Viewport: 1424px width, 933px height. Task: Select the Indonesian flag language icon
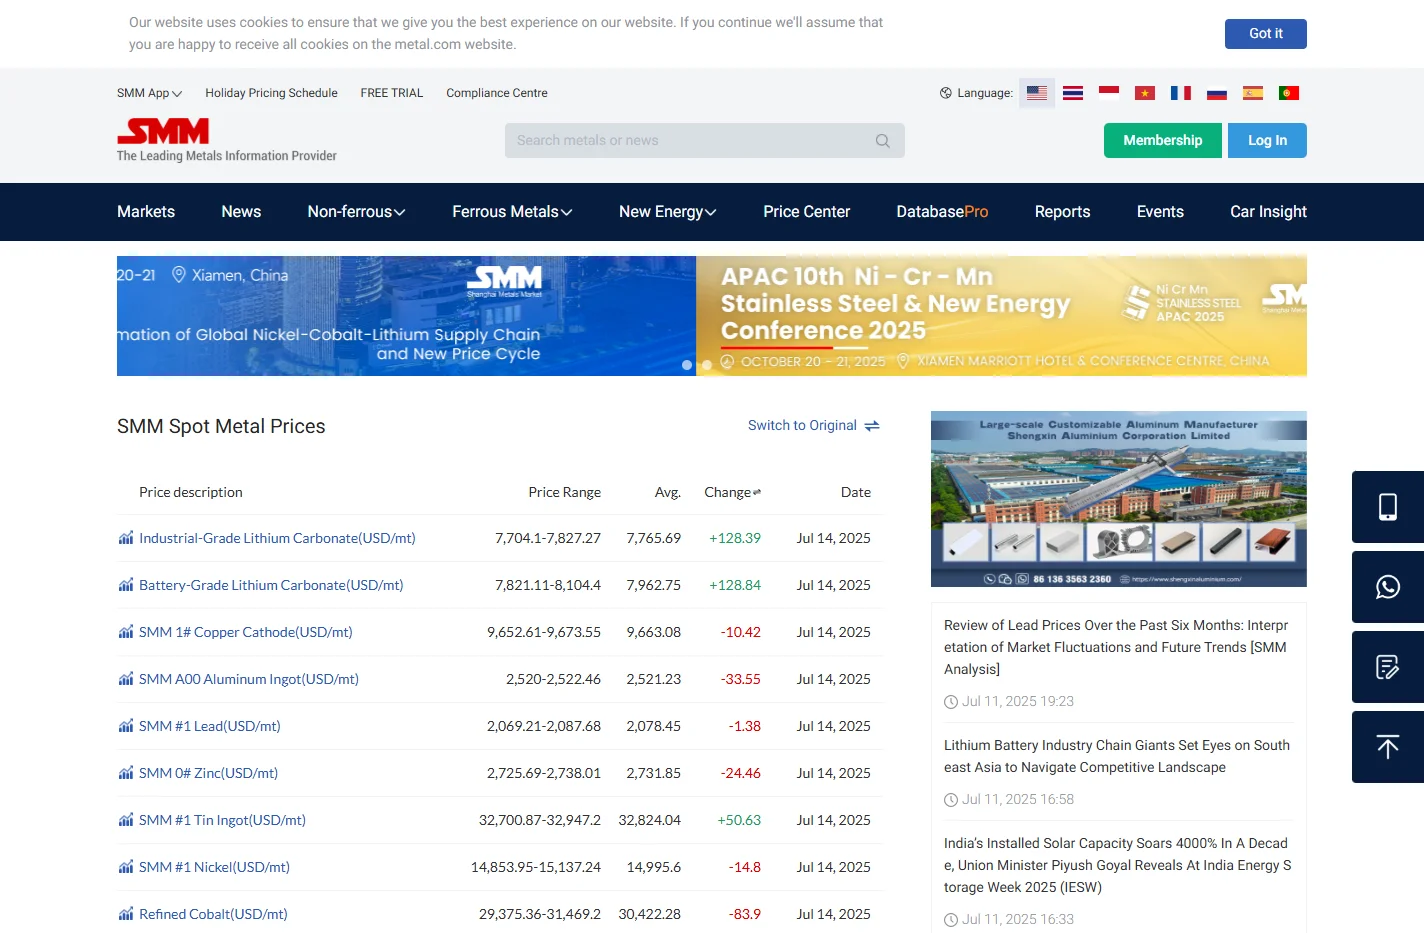(1109, 93)
